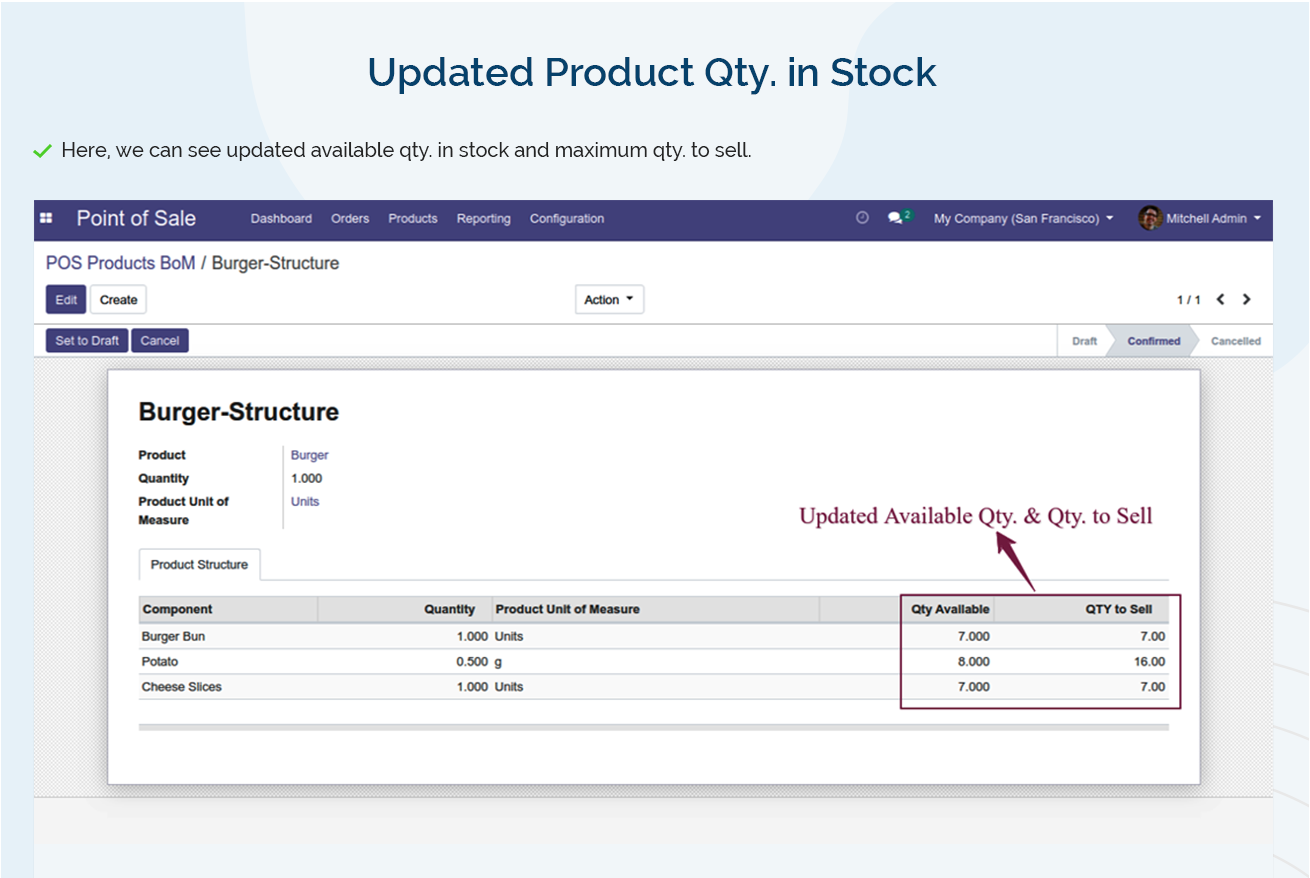Sort by the Component column header
This screenshot has height=878, width=1310.
click(x=228, y=609)
